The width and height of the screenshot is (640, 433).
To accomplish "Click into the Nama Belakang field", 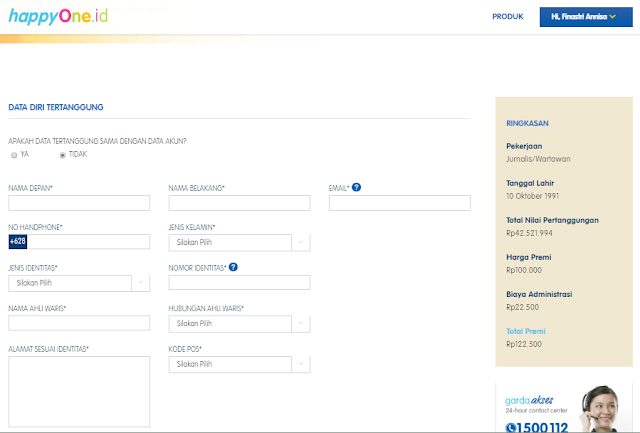I will coord(240,203).
